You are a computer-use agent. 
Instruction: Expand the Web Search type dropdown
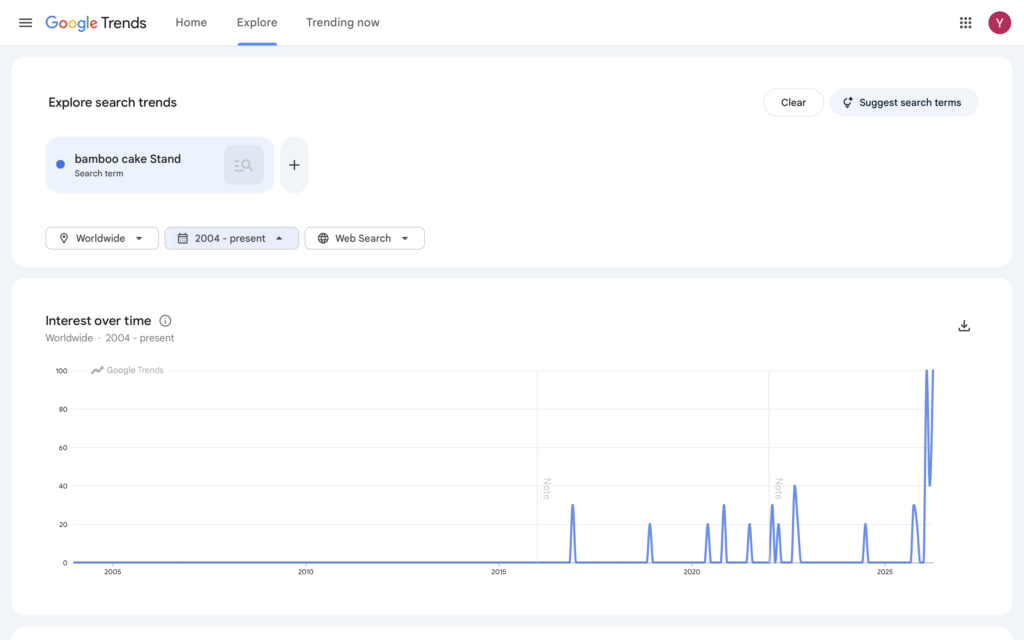click(364, 238)
